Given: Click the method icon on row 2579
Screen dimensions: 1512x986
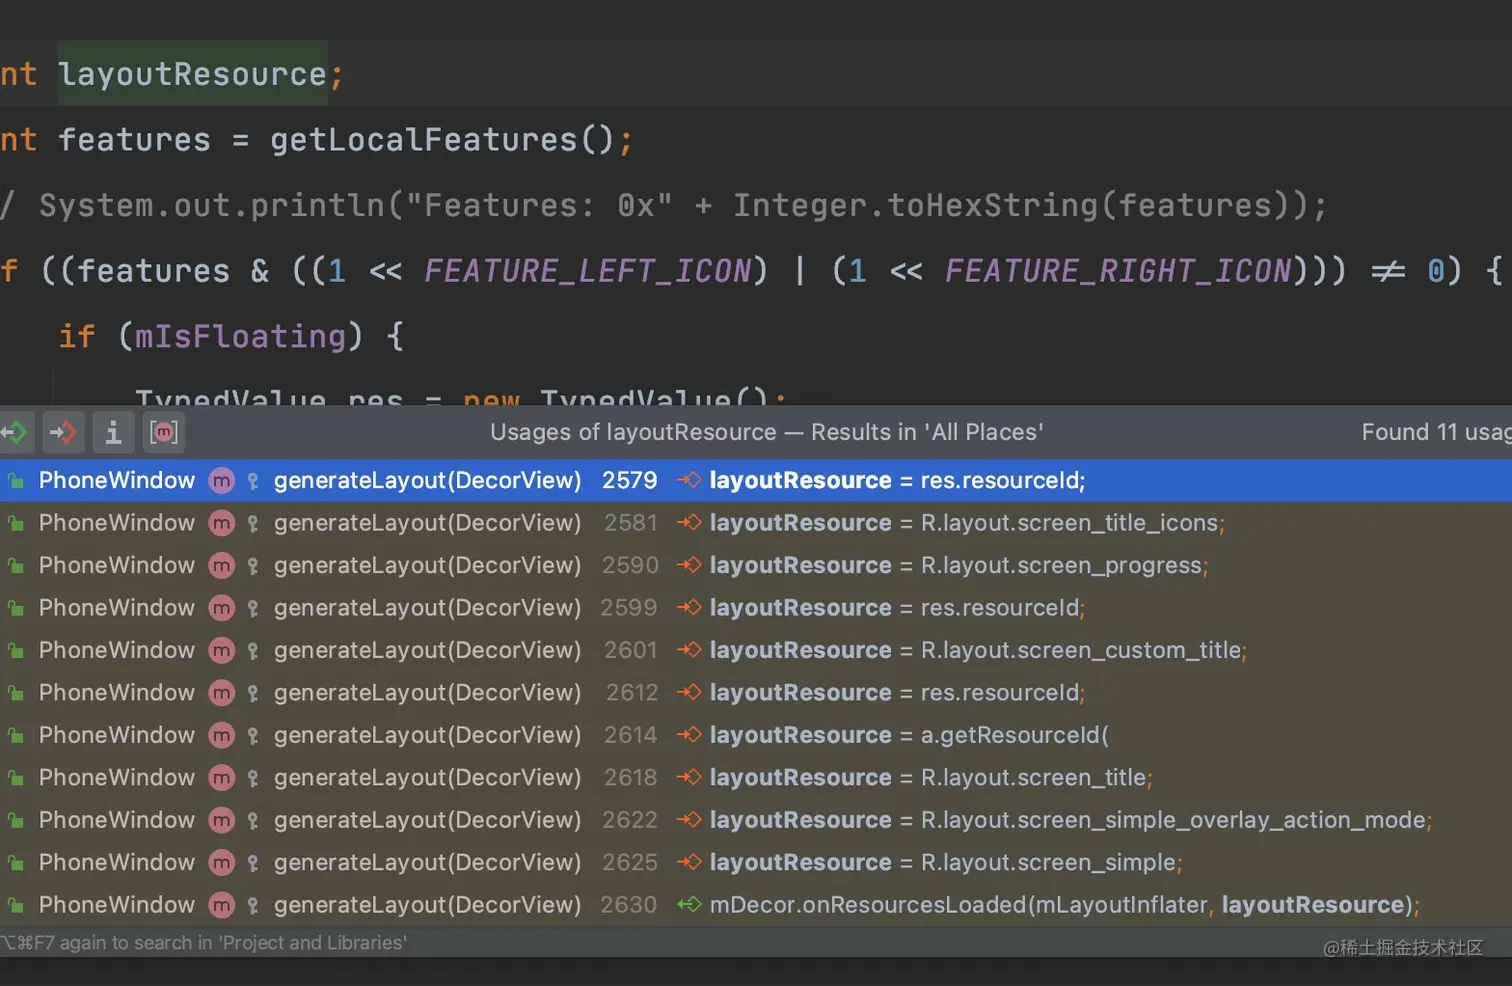Looking at the screenshot, I should point(221,481).
